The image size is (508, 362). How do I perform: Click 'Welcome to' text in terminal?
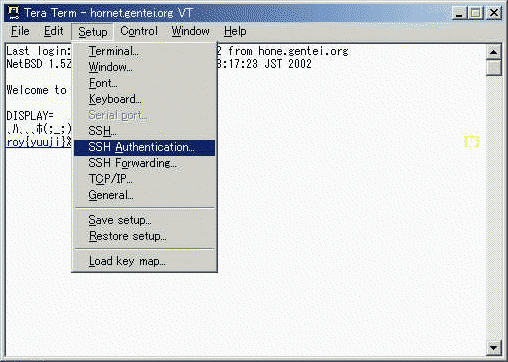(x=37, y=90)
